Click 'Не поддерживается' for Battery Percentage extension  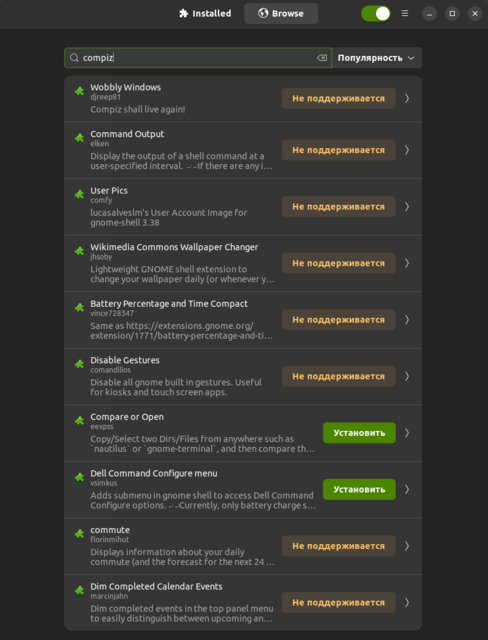coord(339,320)
